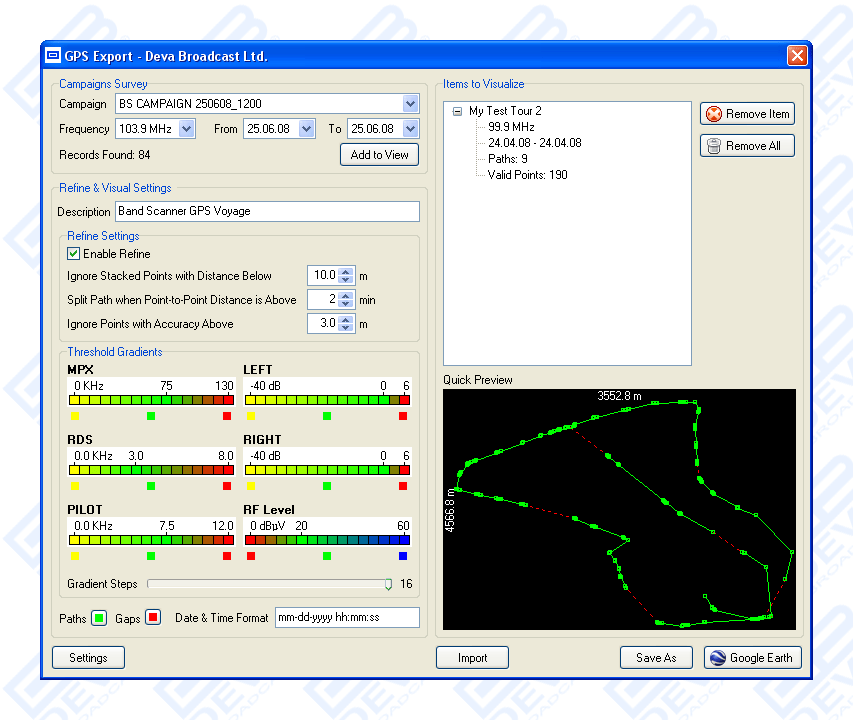This screenshot has width=853, height=720.
Task: Click Remove All trash button
Action: 747,146
